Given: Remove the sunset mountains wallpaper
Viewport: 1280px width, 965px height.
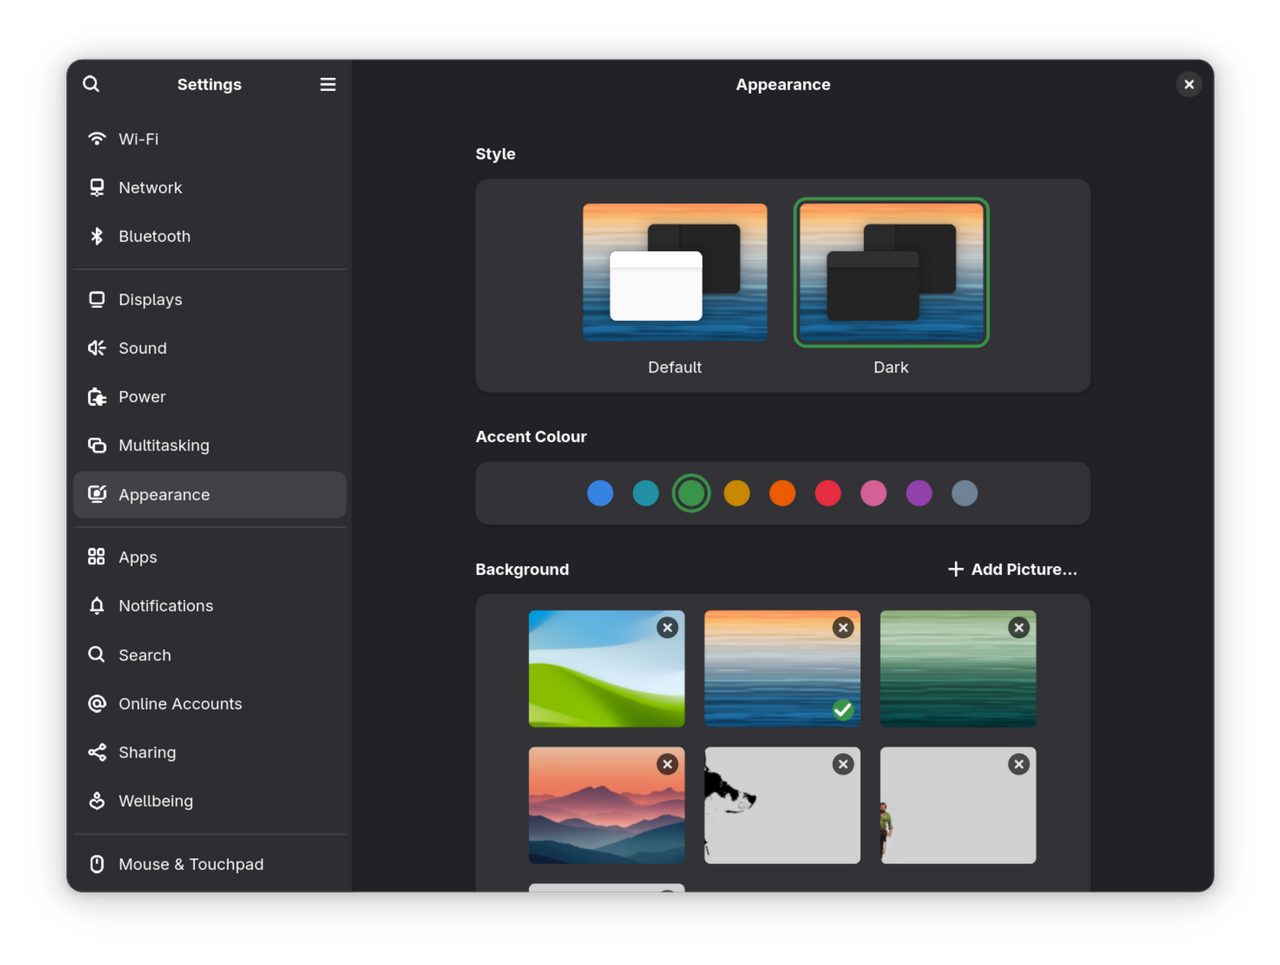Looking at the screenshot, I should point(667,764).
